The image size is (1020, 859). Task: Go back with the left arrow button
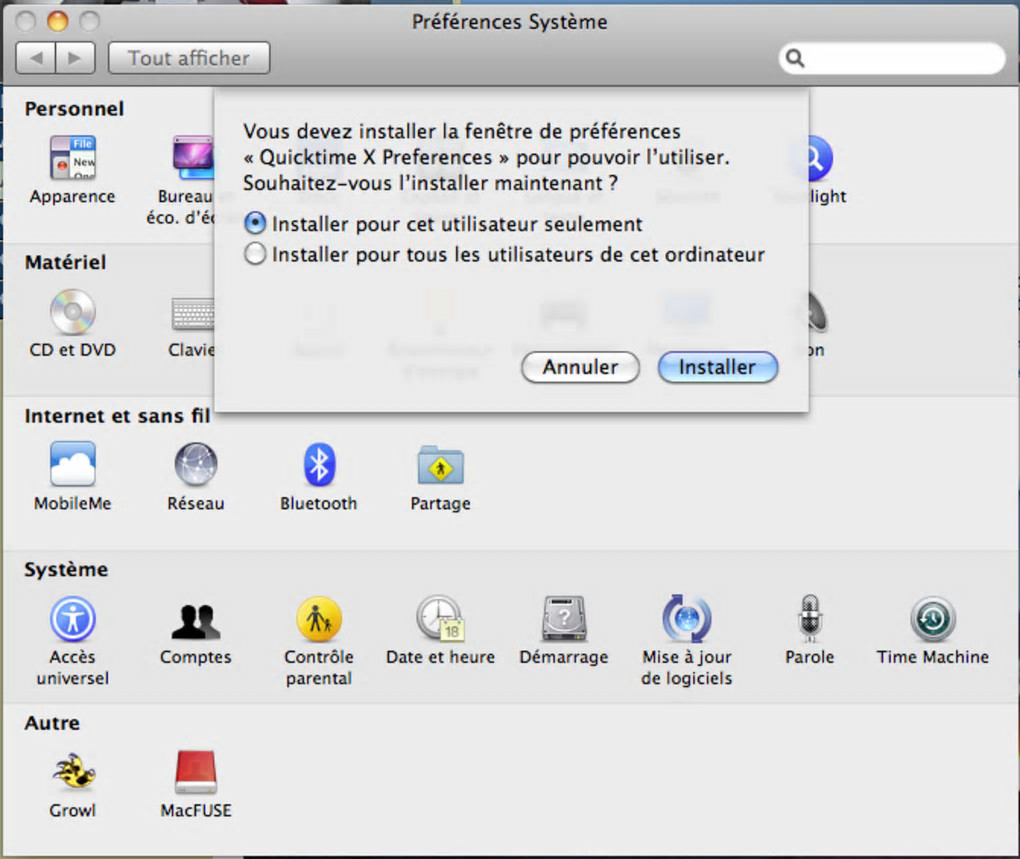[36, 58]
